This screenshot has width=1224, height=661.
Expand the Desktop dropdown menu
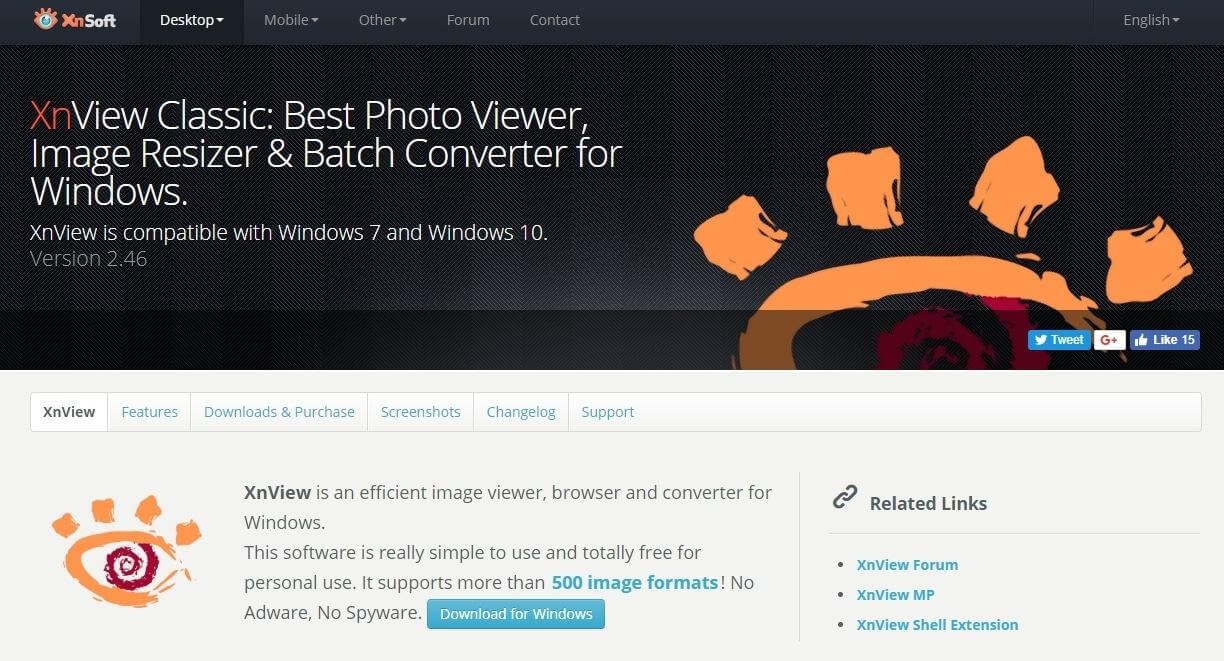coord(191,20)
